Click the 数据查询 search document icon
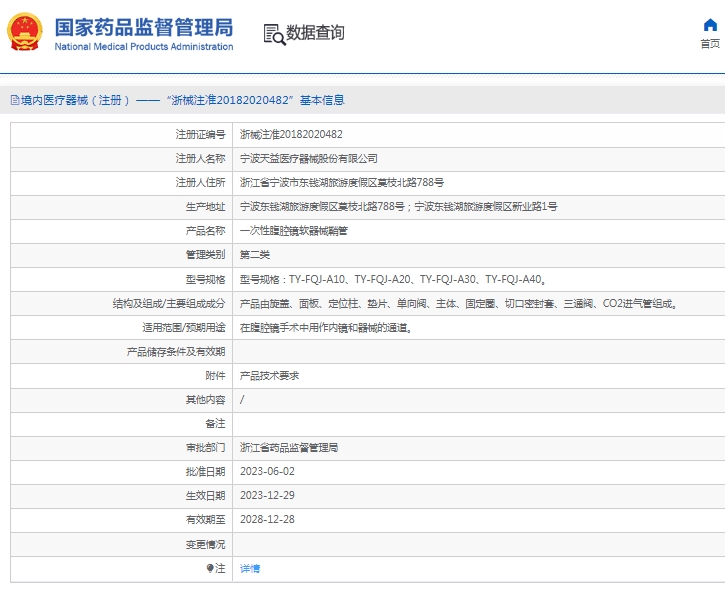This screenshot has height=590, width=725. (275, 35)
